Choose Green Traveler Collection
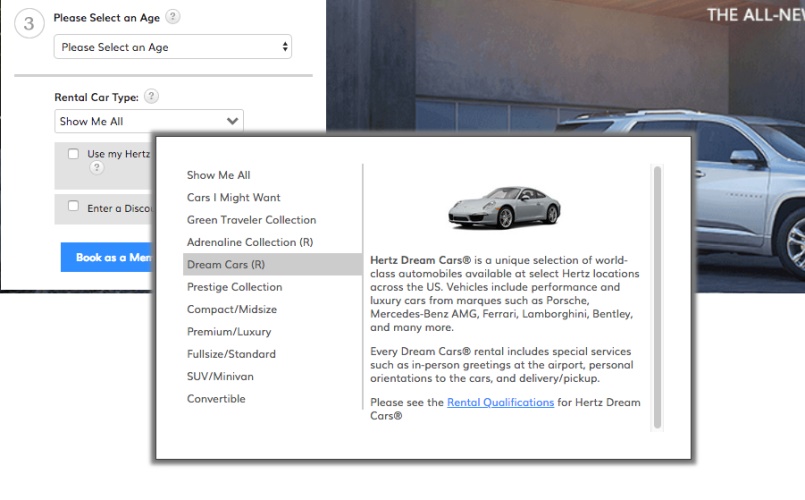This screenshot has height=500, width=805. click(x=251, y=220)
